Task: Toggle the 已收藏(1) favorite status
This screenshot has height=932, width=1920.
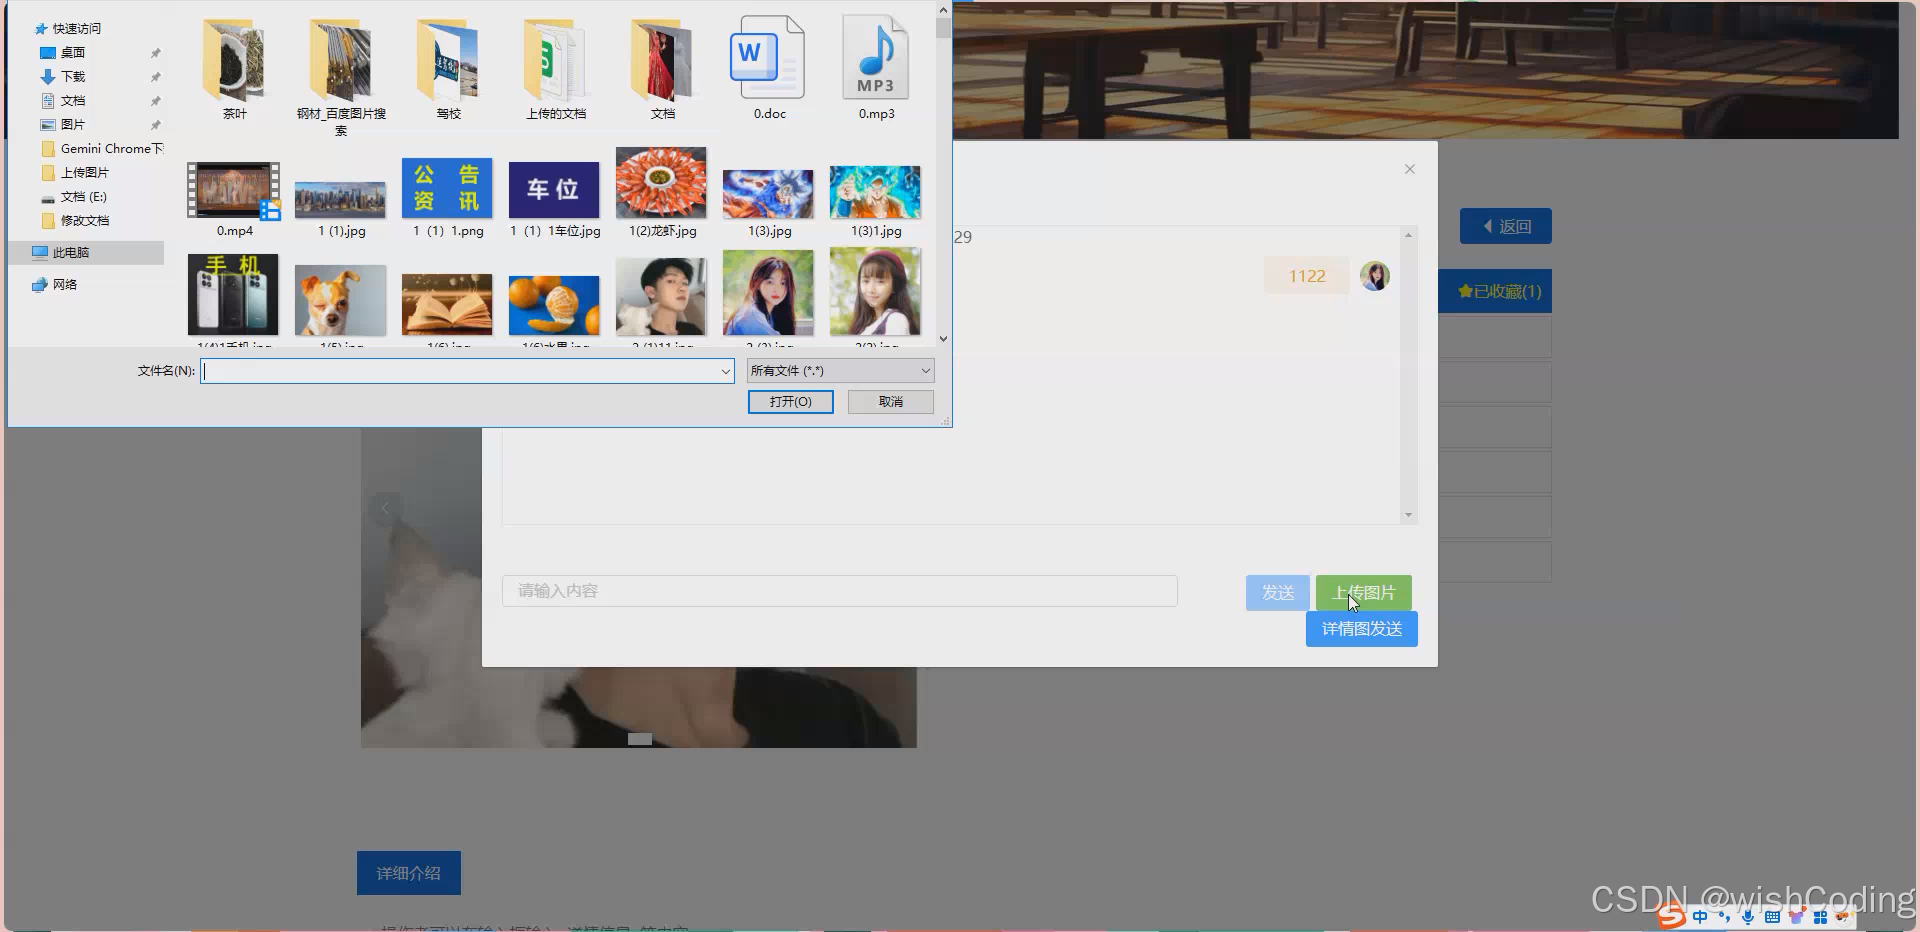Action: point(1495,291)
